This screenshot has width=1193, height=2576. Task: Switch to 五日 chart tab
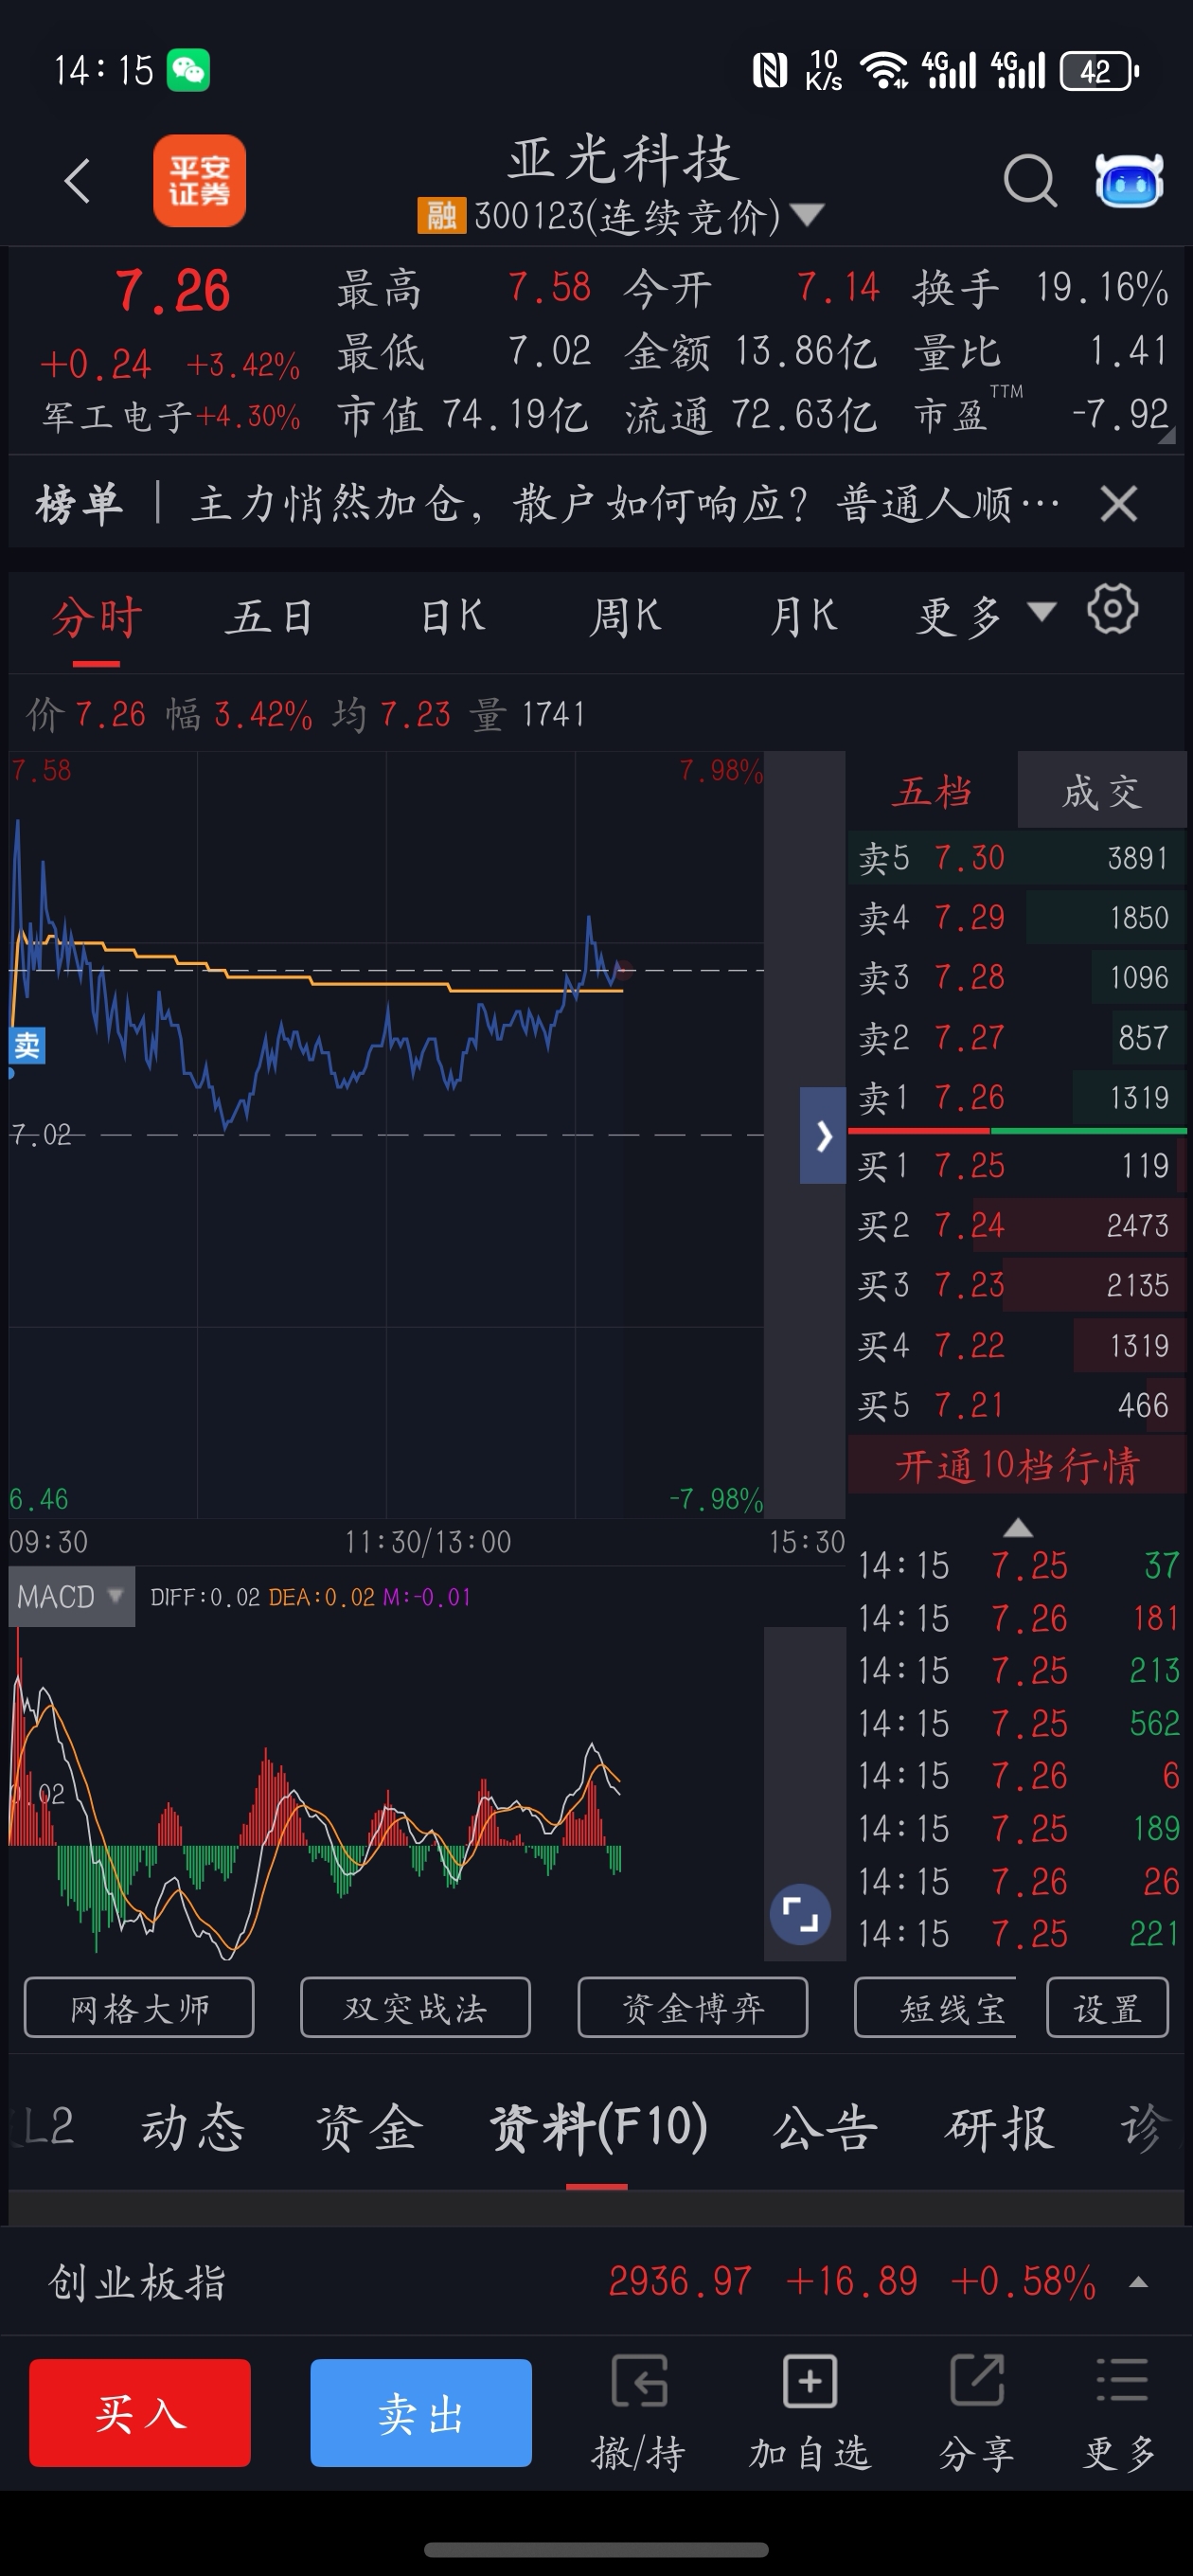pos(270,617)
